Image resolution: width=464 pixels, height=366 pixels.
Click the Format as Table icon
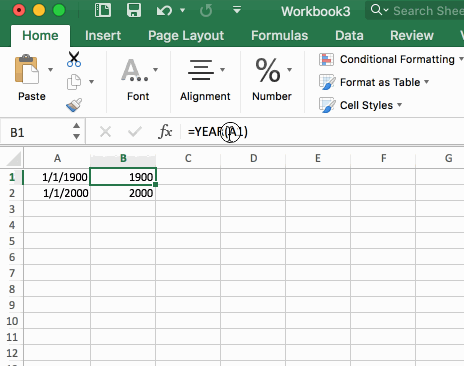(x=327, y=82)
